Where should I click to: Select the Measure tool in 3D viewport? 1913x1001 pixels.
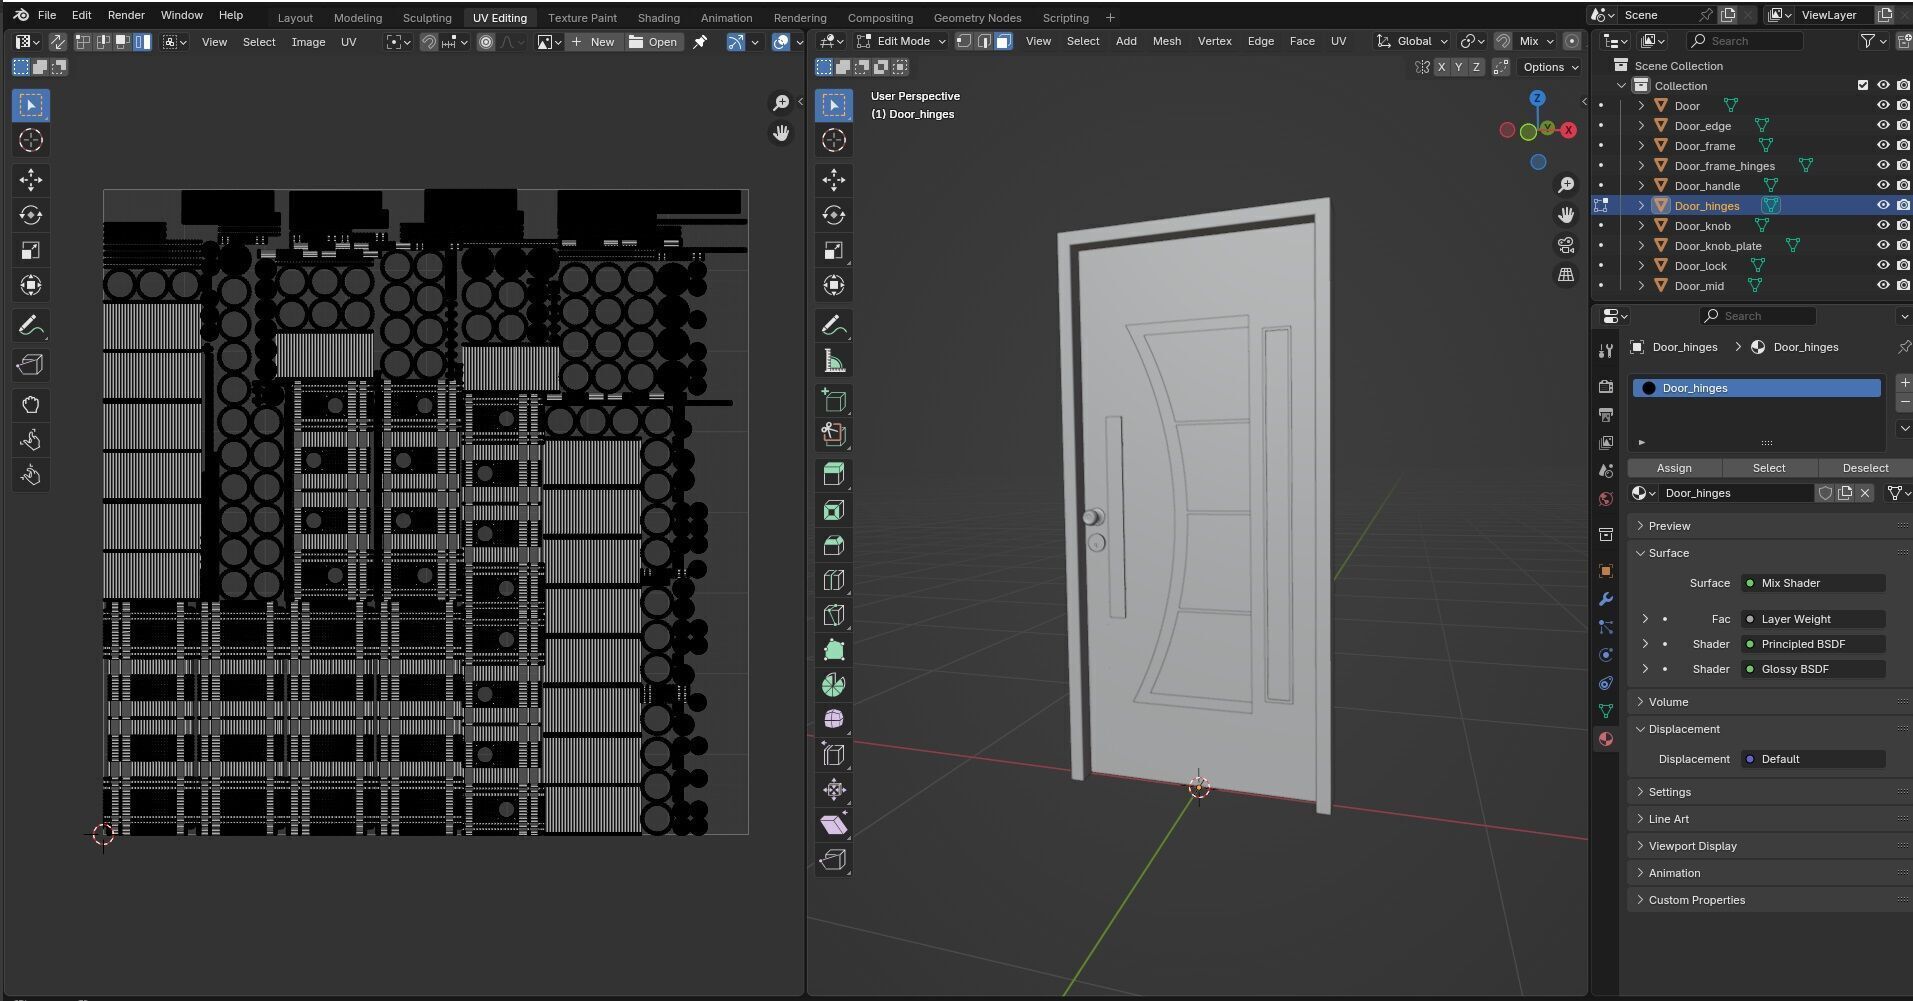tap(834, 360)
